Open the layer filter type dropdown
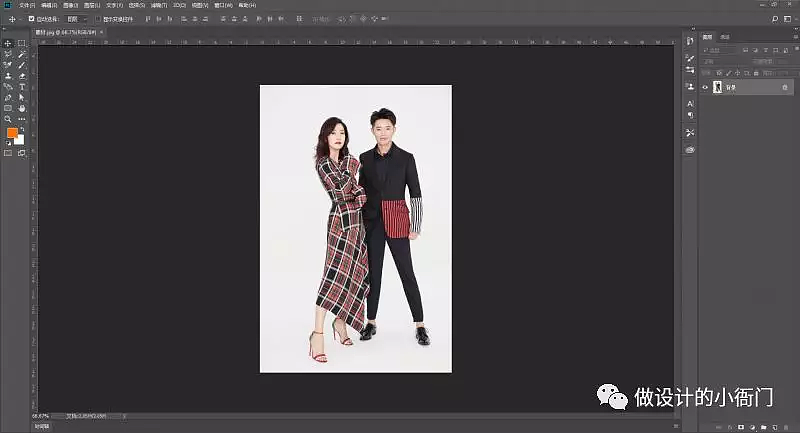Image resolution: width=800 pixels, height=433 pixels. click(x=719, y=50)
